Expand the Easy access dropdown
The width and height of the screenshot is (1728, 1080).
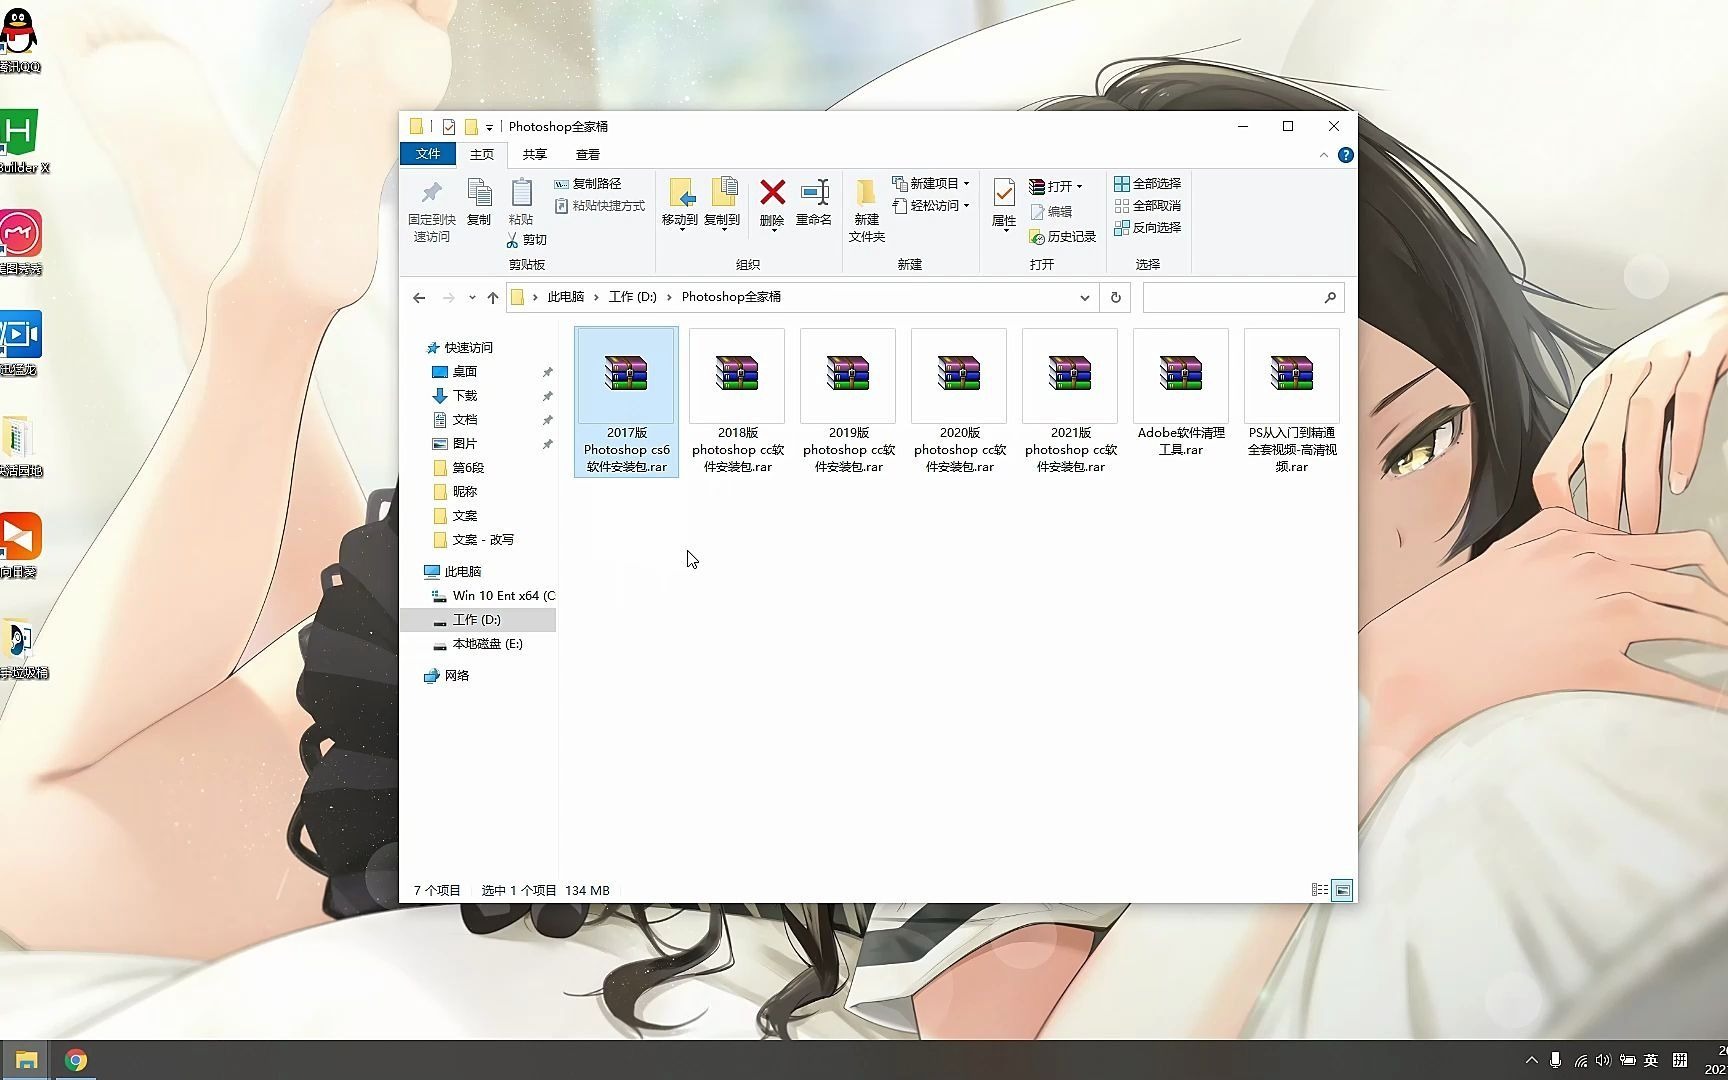click(x=966, y=206)
